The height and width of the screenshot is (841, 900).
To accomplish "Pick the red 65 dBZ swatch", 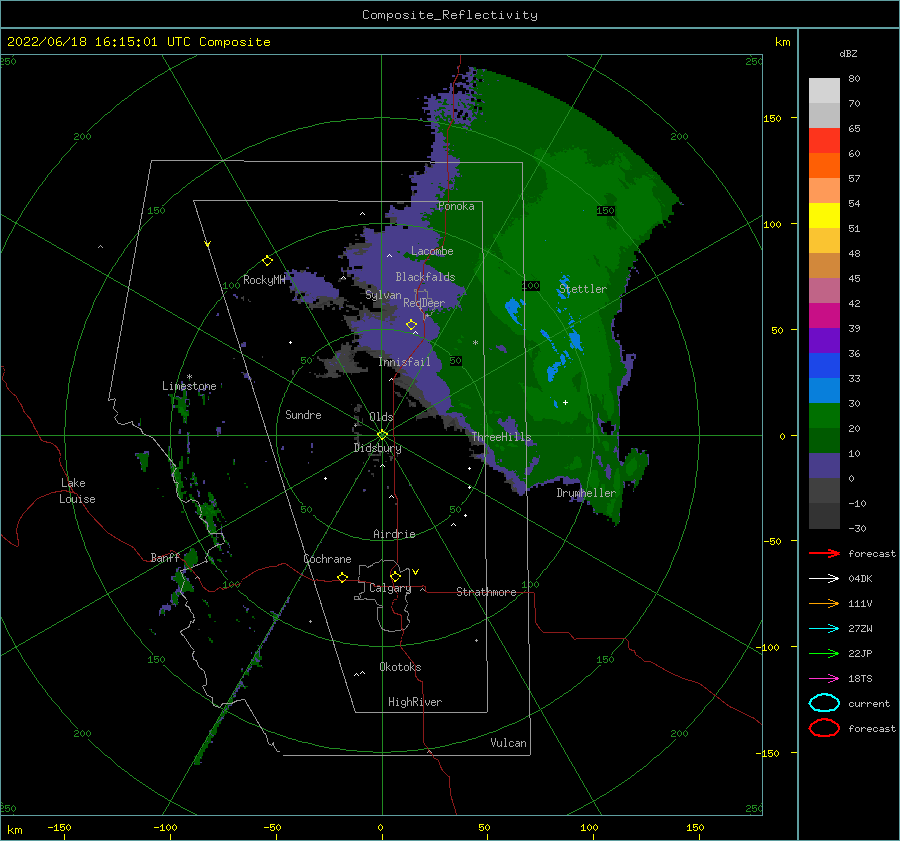I will point(824,140).
